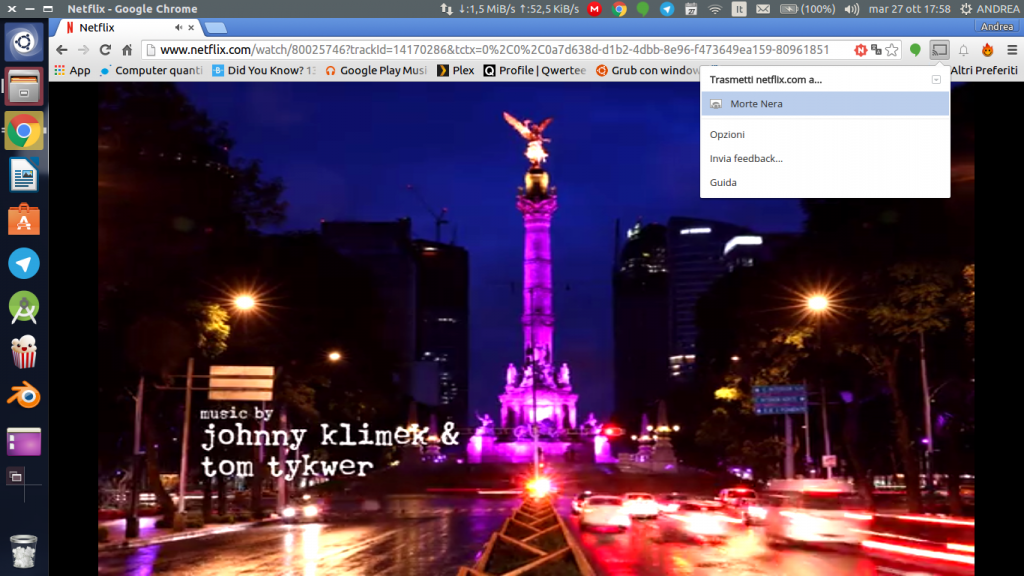Close the Netflix tab

pyautogui.click(x=191, y=27)
